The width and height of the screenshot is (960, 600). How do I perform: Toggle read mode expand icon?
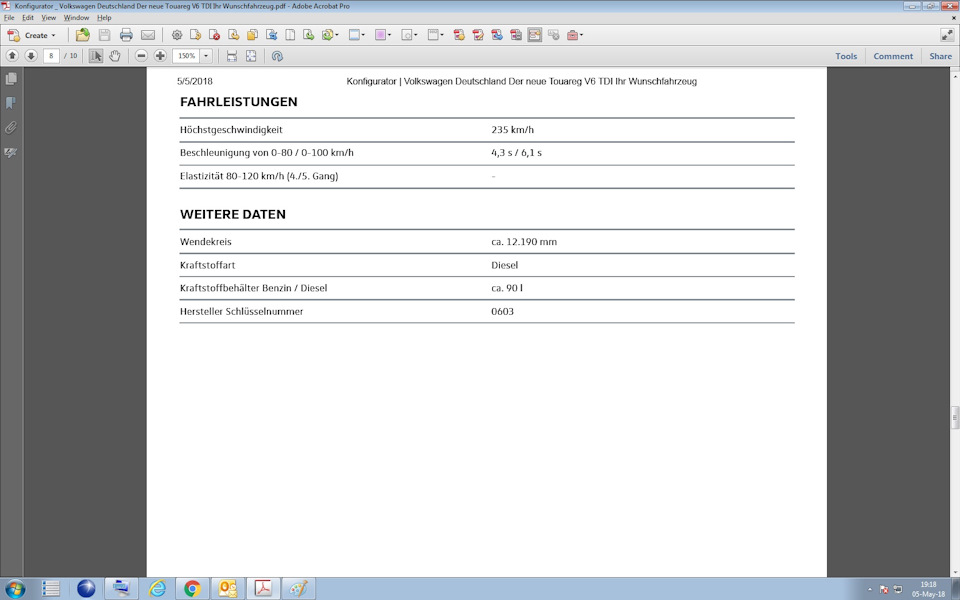tap(947, 35)
